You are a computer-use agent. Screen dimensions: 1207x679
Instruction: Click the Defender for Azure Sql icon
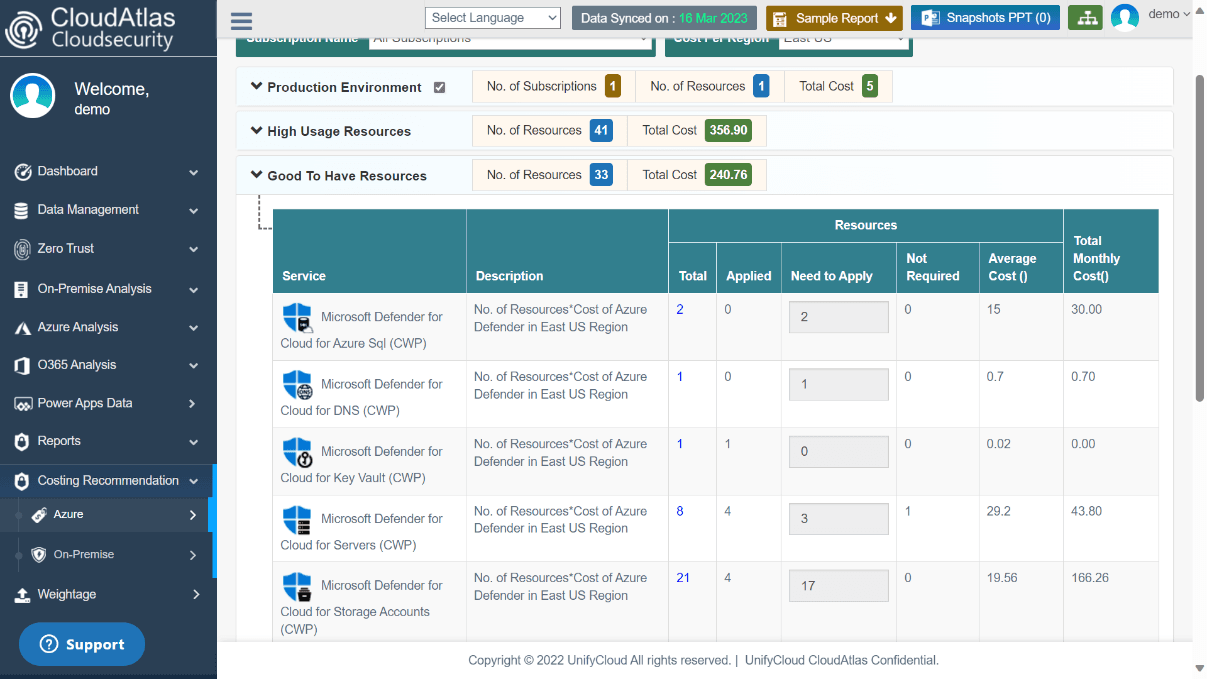(298, 317)
